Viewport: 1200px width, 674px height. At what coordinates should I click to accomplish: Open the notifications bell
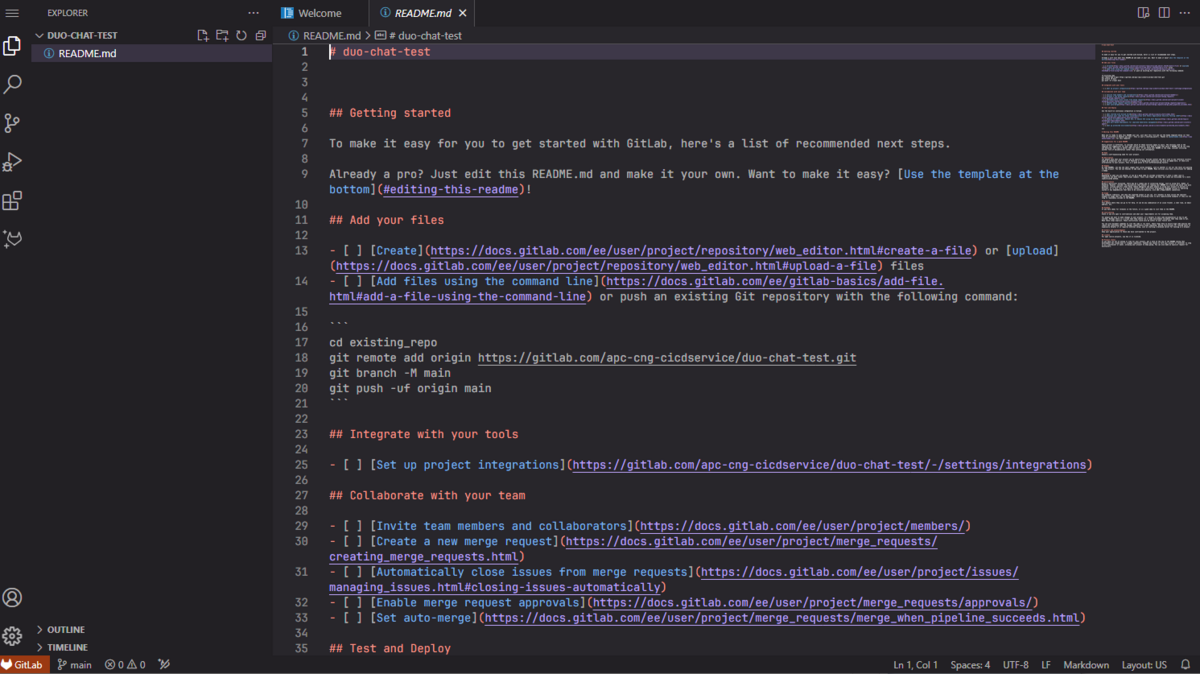click(x=1186, y=665)
